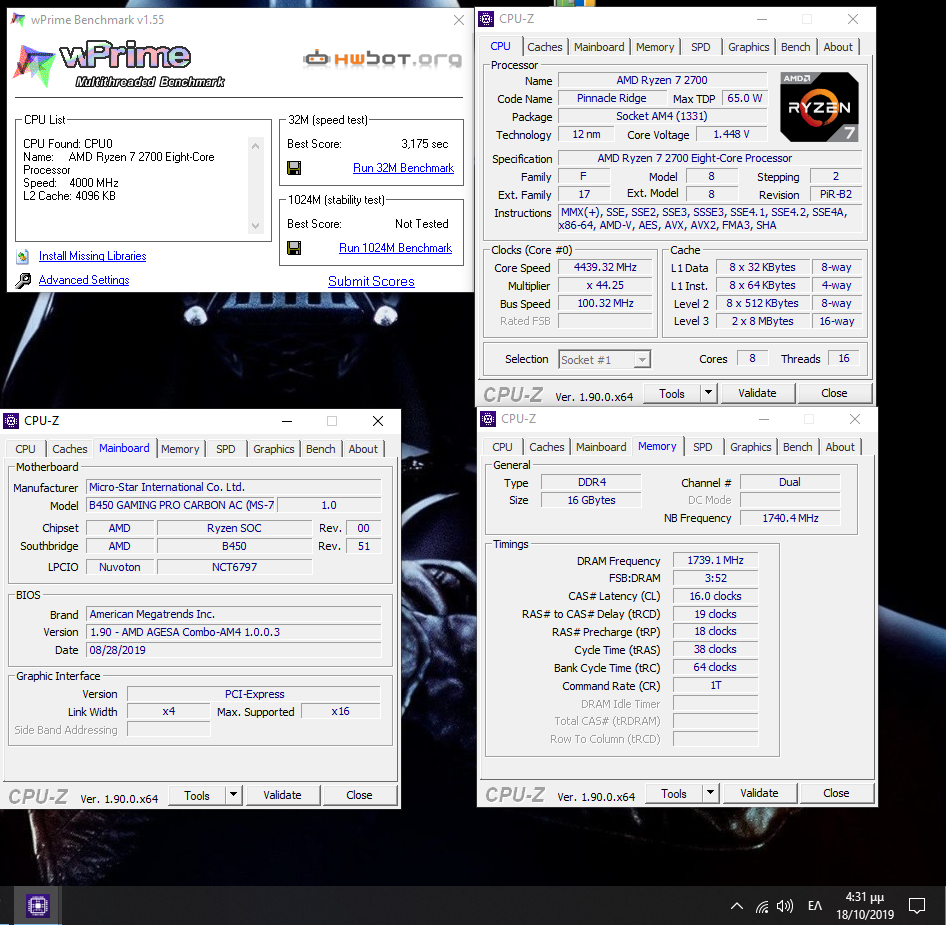
Task: Click the Code Name Pinnacle Ridge value
Action: (x=612, y=98)
